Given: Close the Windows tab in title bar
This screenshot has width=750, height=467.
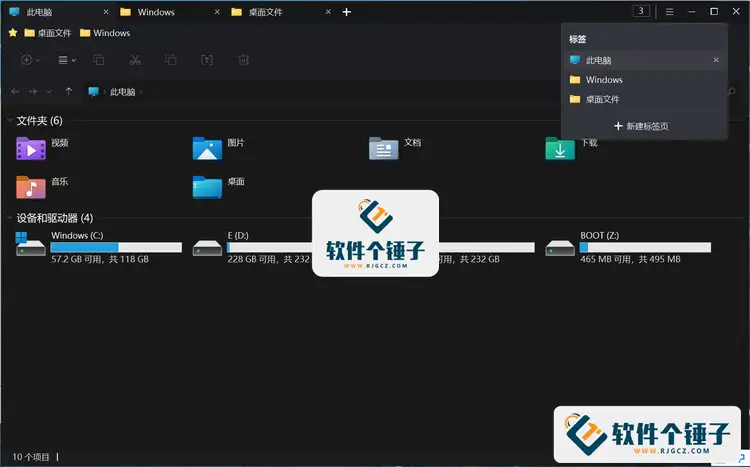Looking at the screenshot, I should [217, 12].
